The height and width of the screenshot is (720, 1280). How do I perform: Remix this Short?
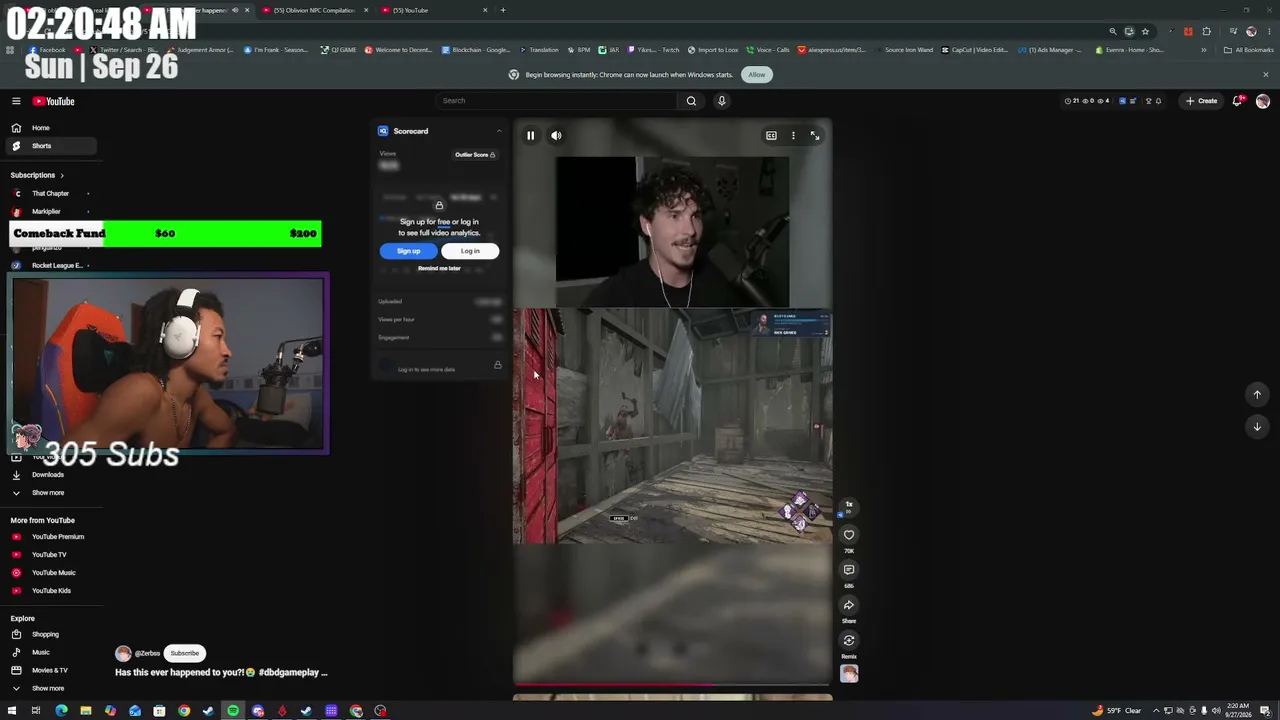click(x=849, y=641)
